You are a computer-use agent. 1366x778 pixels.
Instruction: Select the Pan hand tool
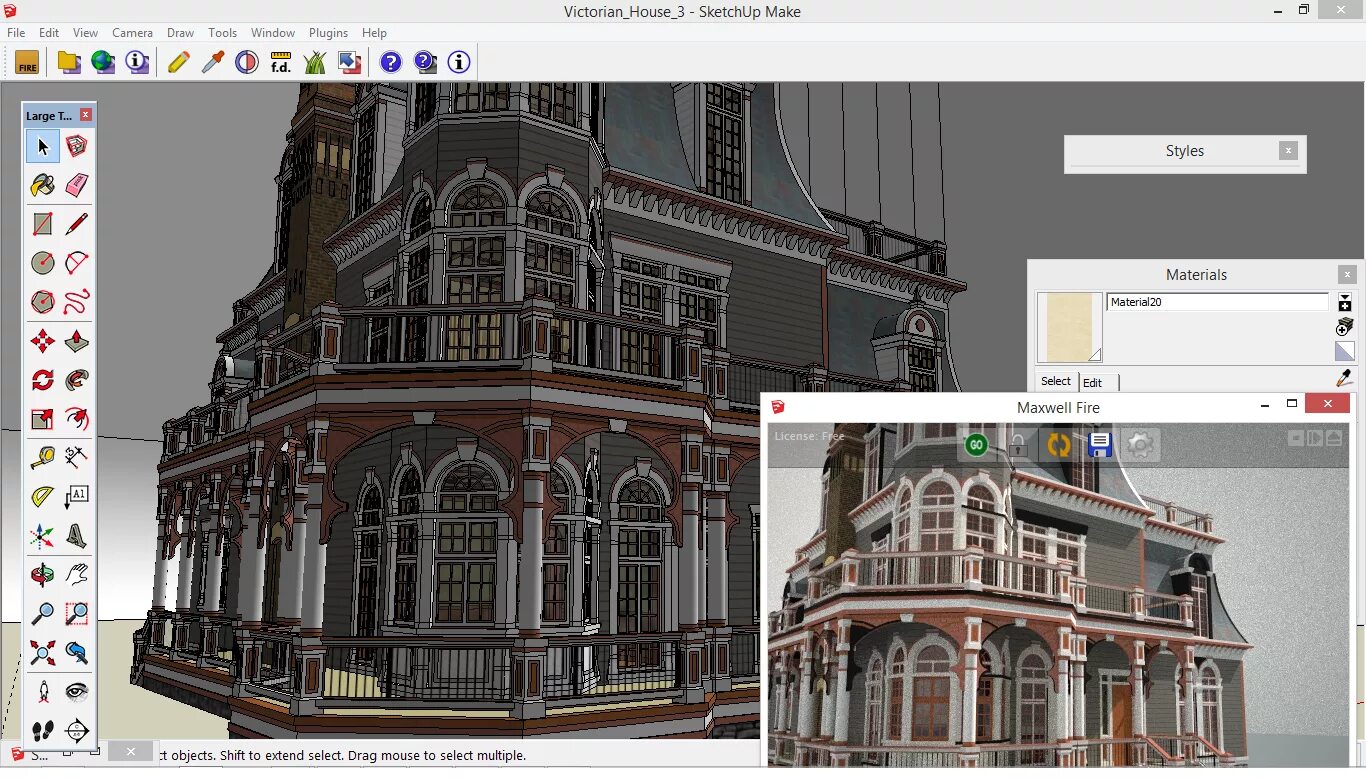point(77,575)
